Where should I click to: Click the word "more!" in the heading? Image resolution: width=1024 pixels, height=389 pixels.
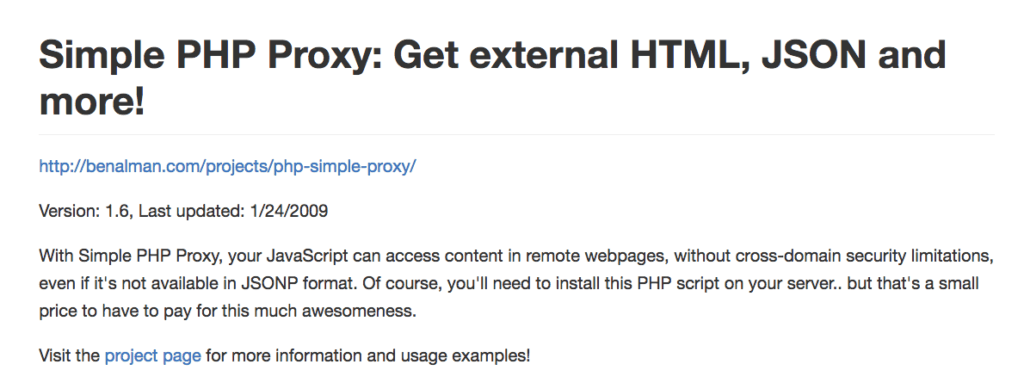point(91,102)
